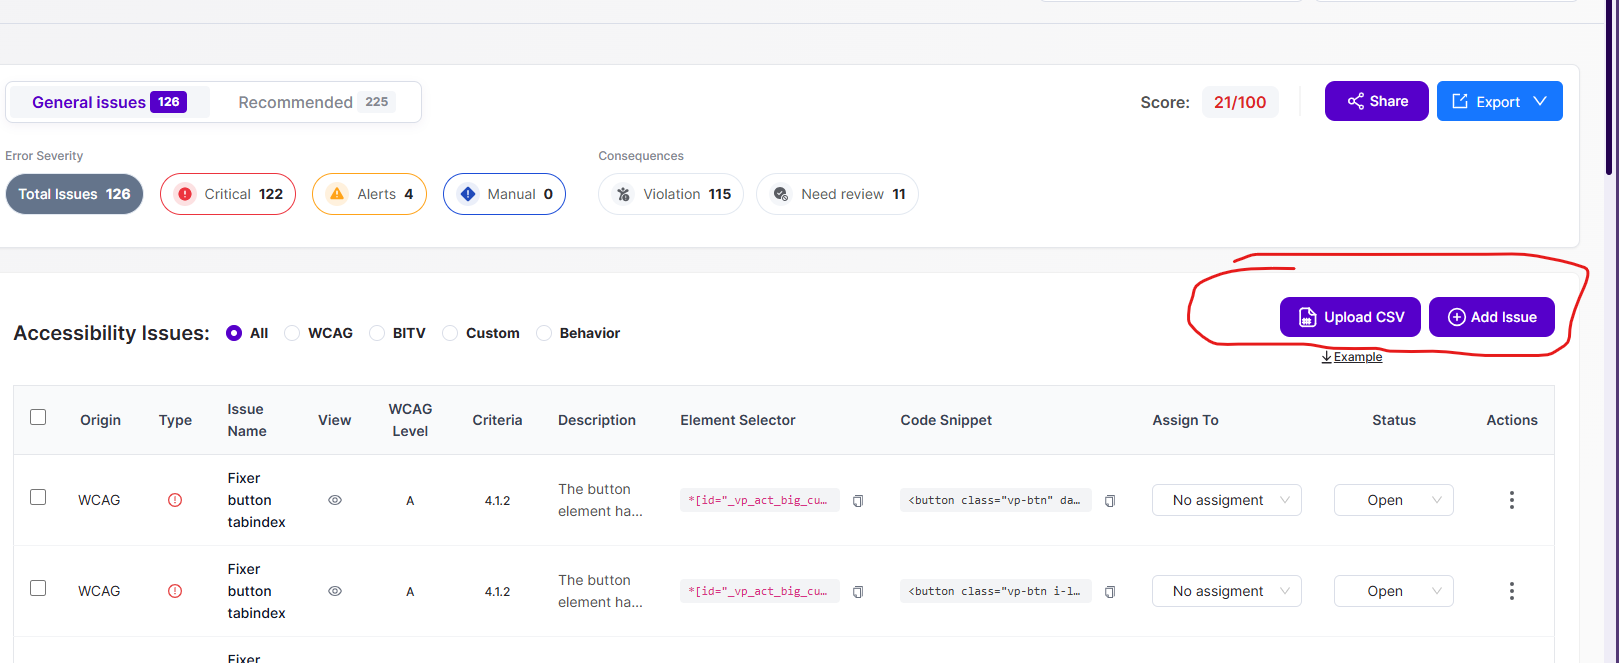This screenshot has width=1619, height=663.
Task: Click the 21/100 score badge
Action: (1240, 102)
